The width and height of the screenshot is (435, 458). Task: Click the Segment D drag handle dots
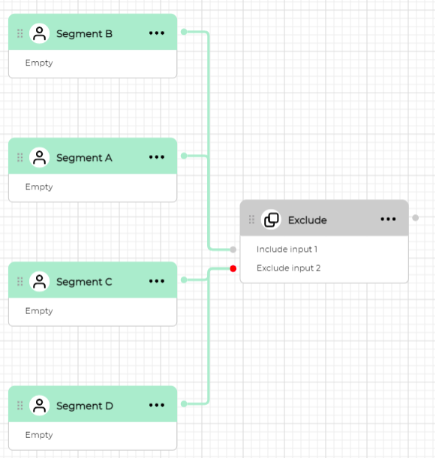[x=20, y=405]
